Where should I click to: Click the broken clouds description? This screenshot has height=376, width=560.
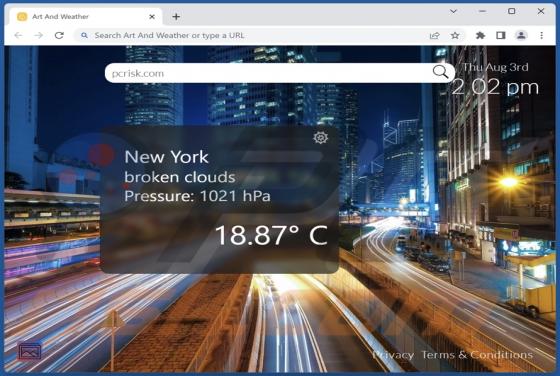point(180,177)
